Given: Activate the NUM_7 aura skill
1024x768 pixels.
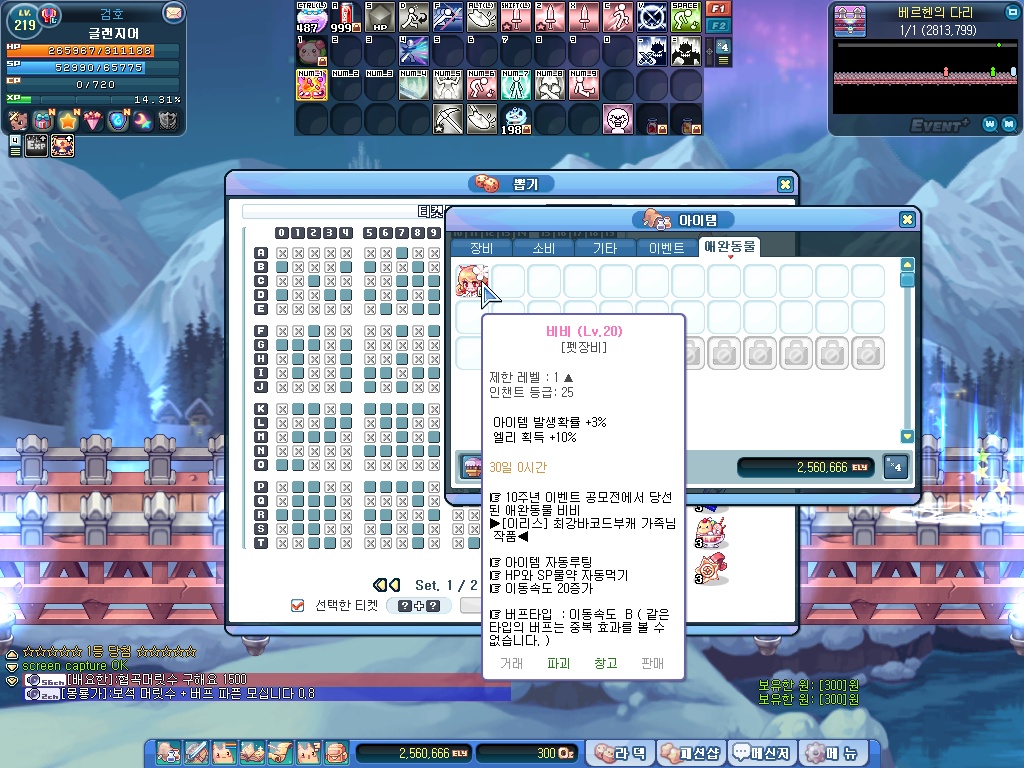Looking at the screenshot, I should point(516,85).
